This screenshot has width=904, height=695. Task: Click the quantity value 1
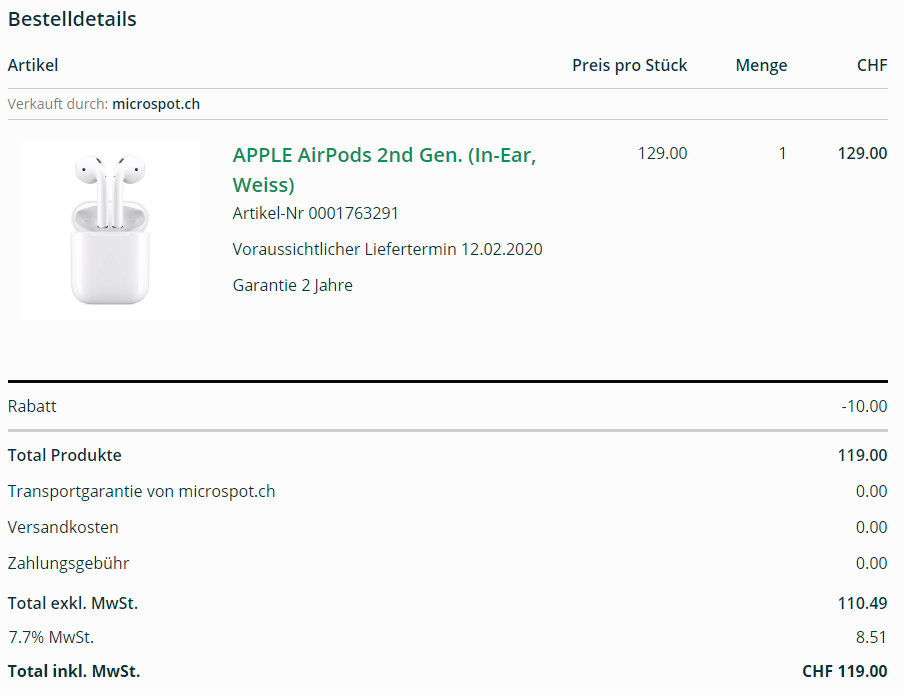click(x=782, y=153)
